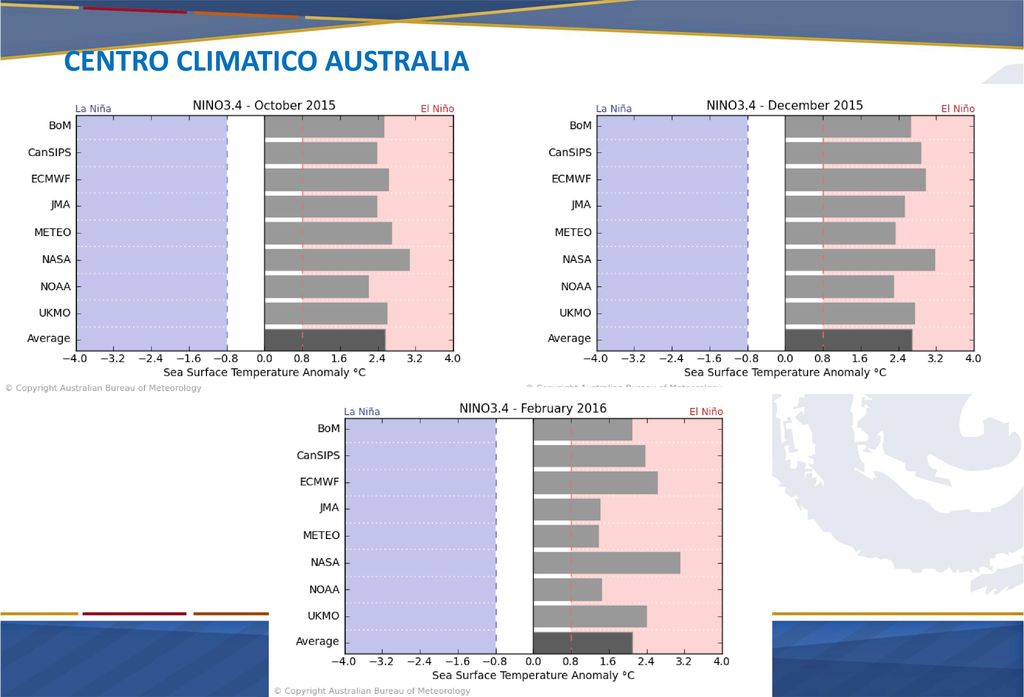Click the x-axis title under February 2016 chart
Viewport: 1024px width, 697px height.
tap(533, 675)
